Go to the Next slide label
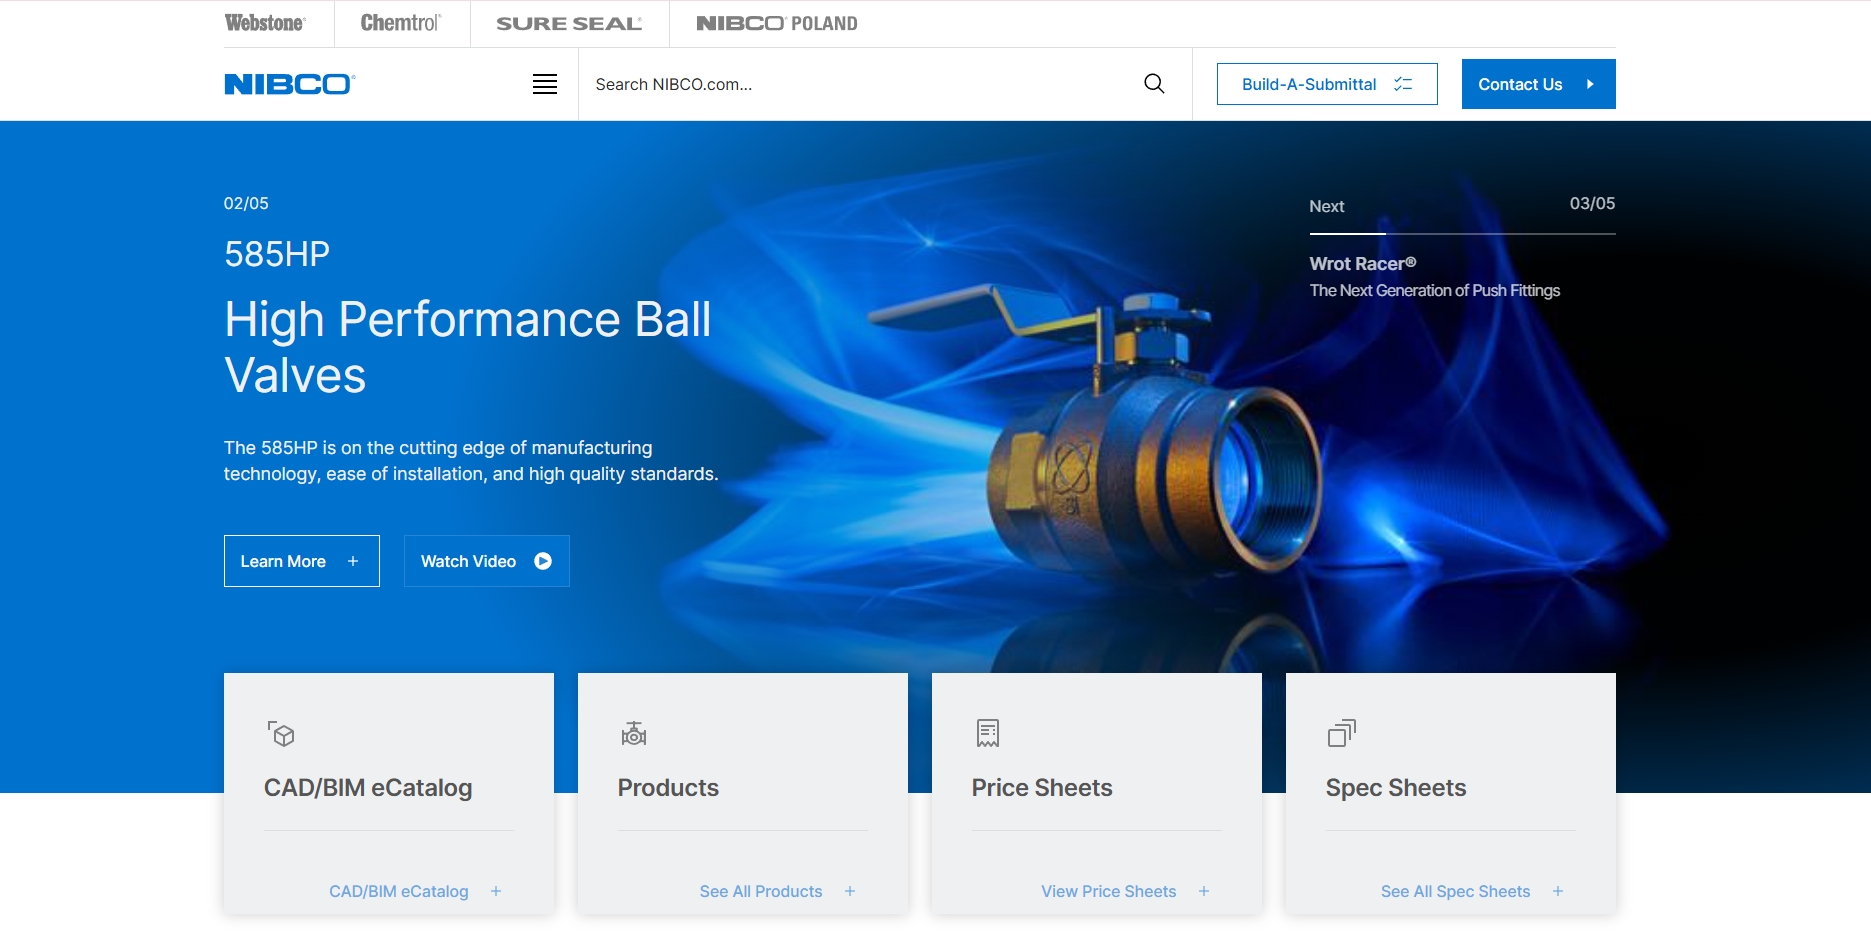 (x=1327, y=206)
